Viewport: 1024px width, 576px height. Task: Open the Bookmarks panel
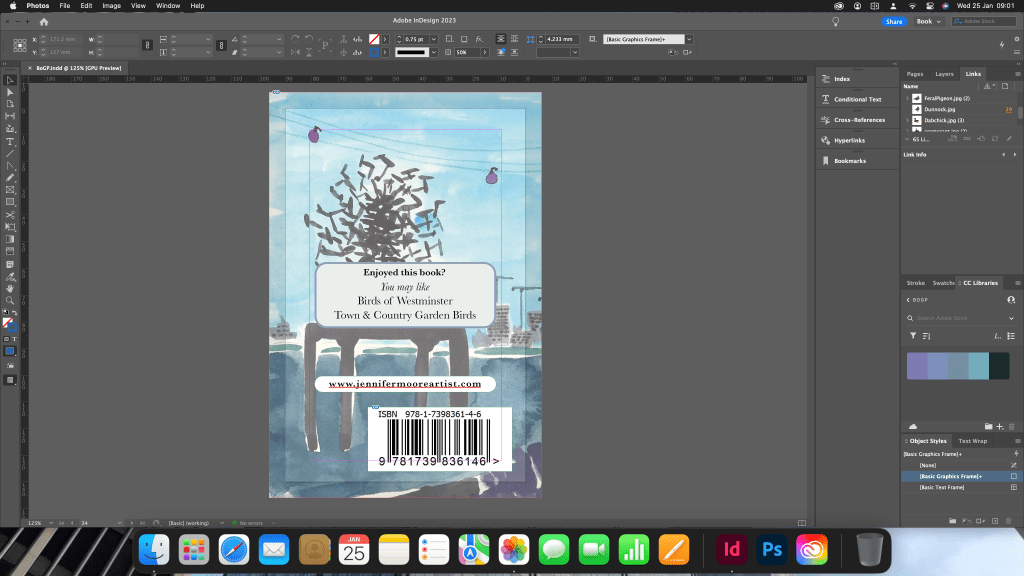(849, 160)
